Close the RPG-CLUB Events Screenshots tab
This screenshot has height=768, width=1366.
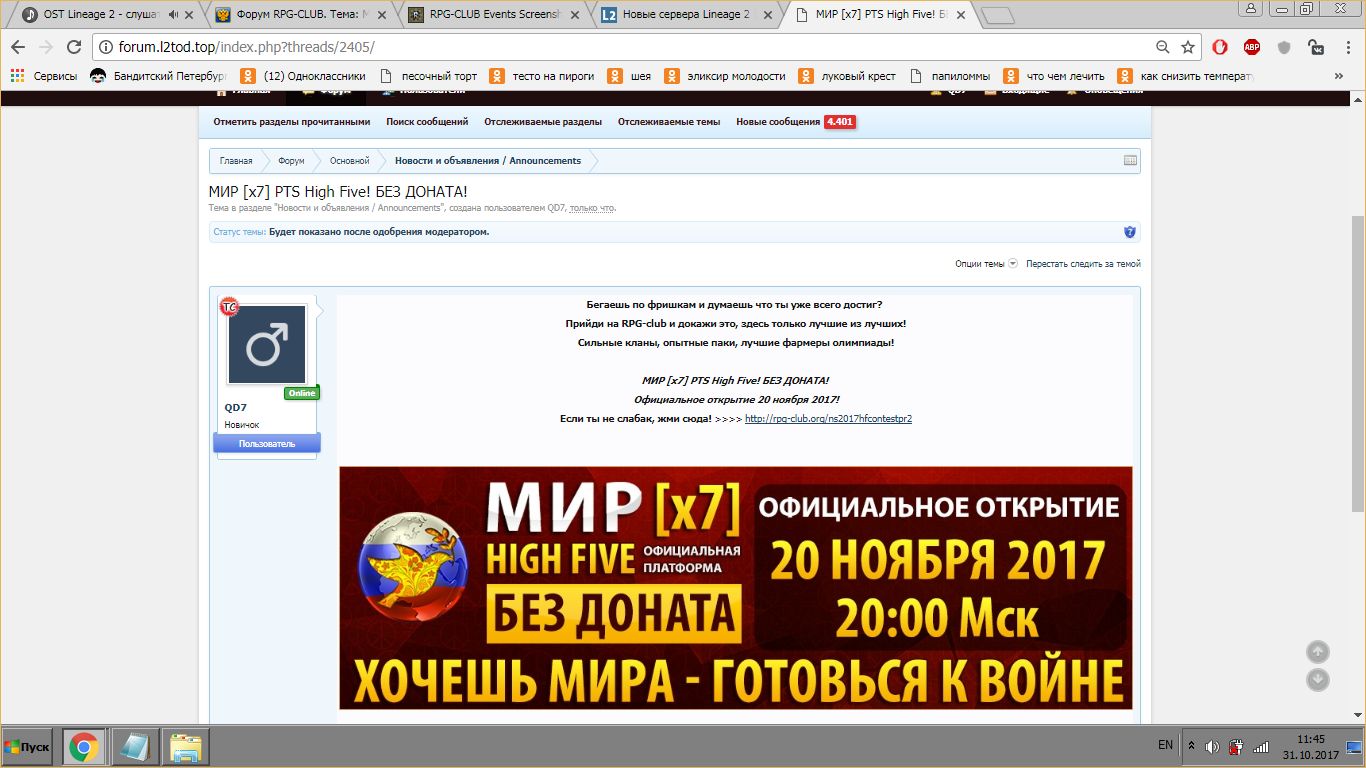click(577, 15)
